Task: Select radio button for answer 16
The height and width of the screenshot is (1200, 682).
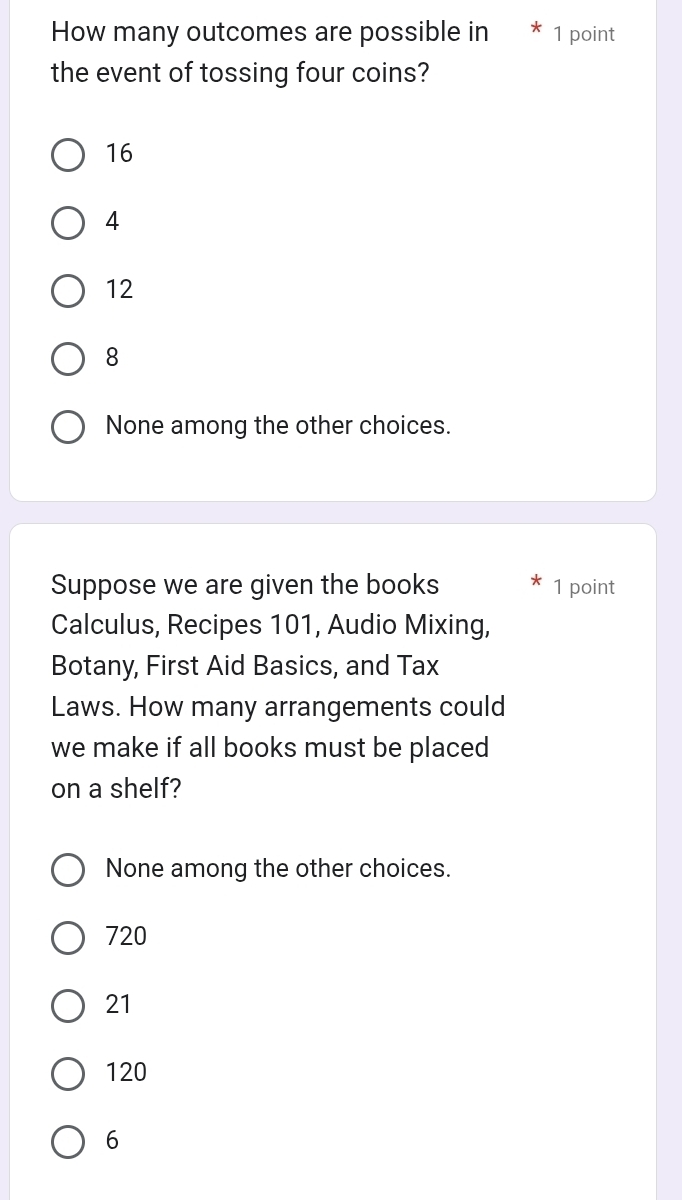Action: tap(68, 155)
